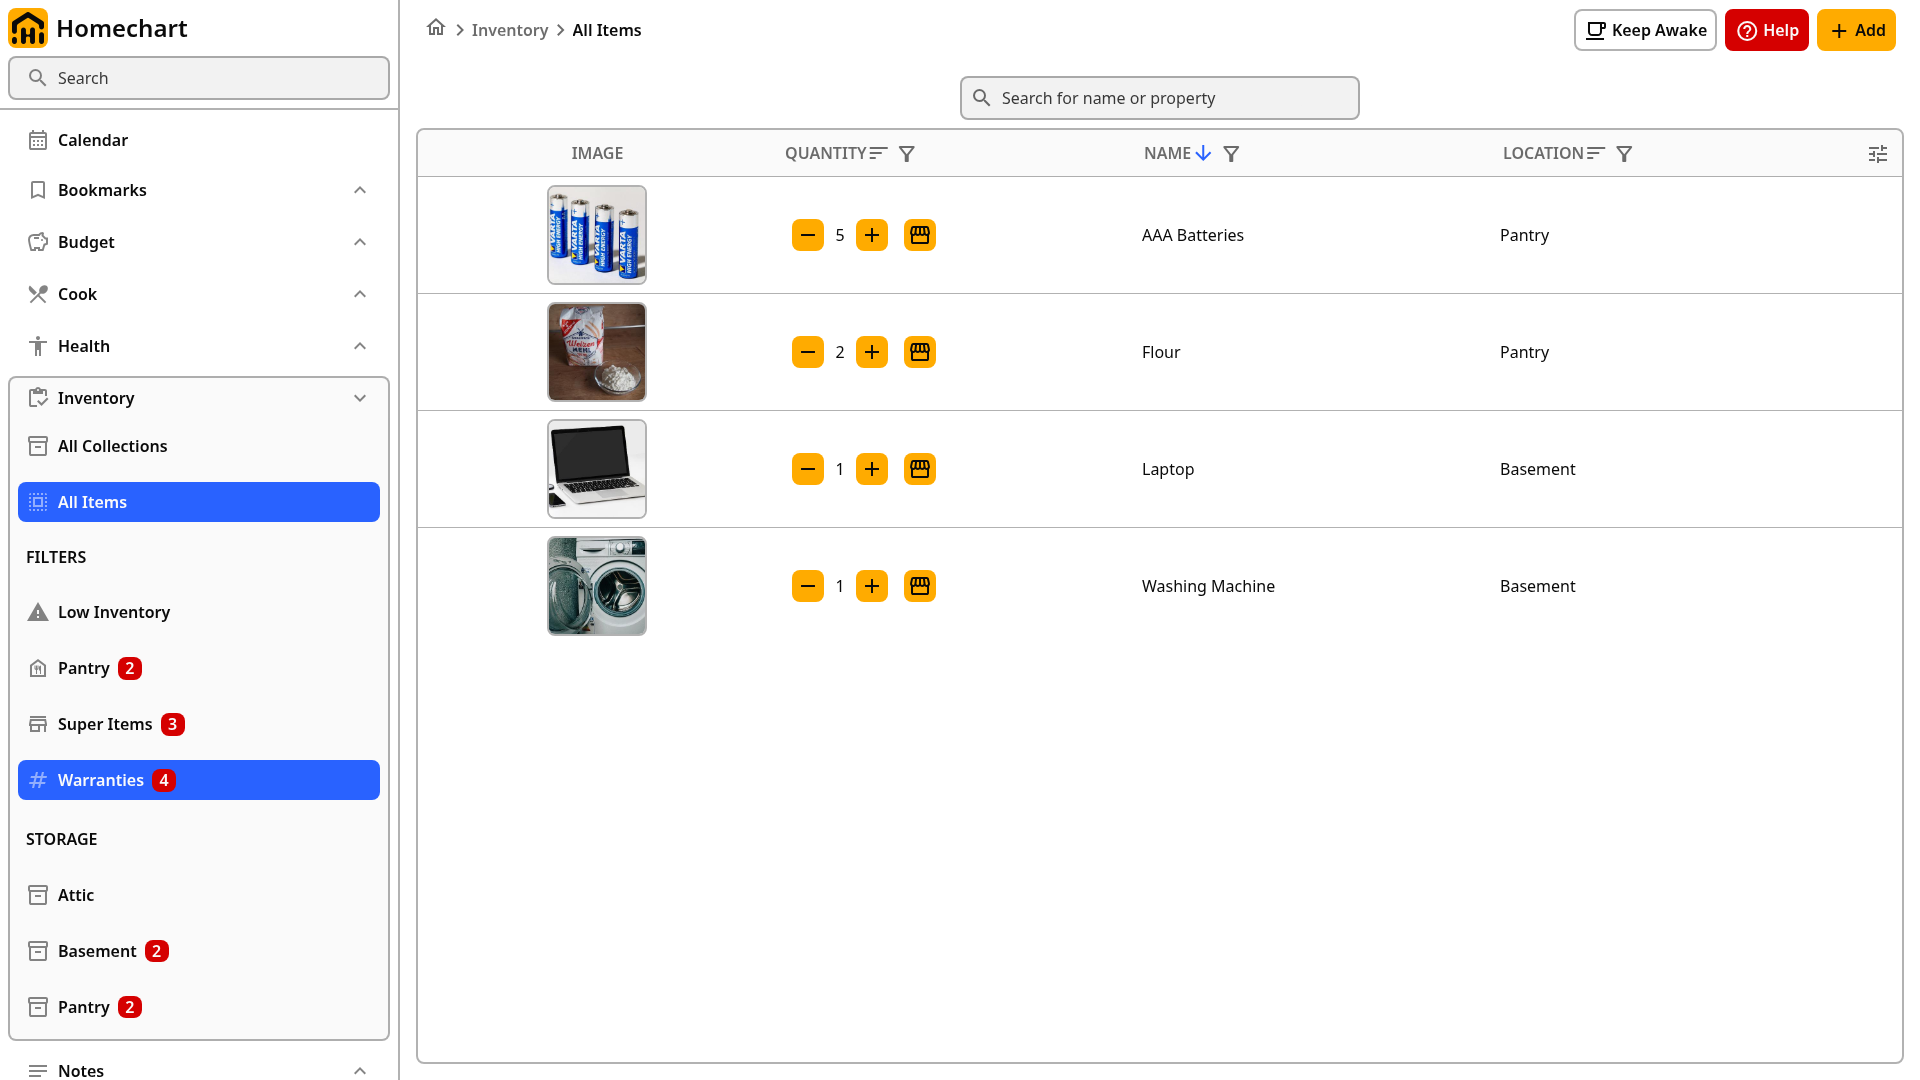
Task: Sort by Location column
Action: coord(1596,153)
